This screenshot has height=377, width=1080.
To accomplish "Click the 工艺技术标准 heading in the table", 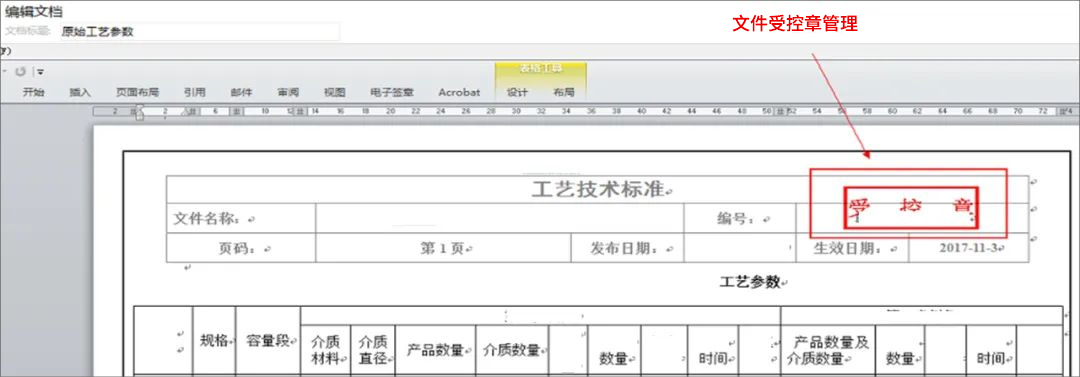I will (599, 190).
